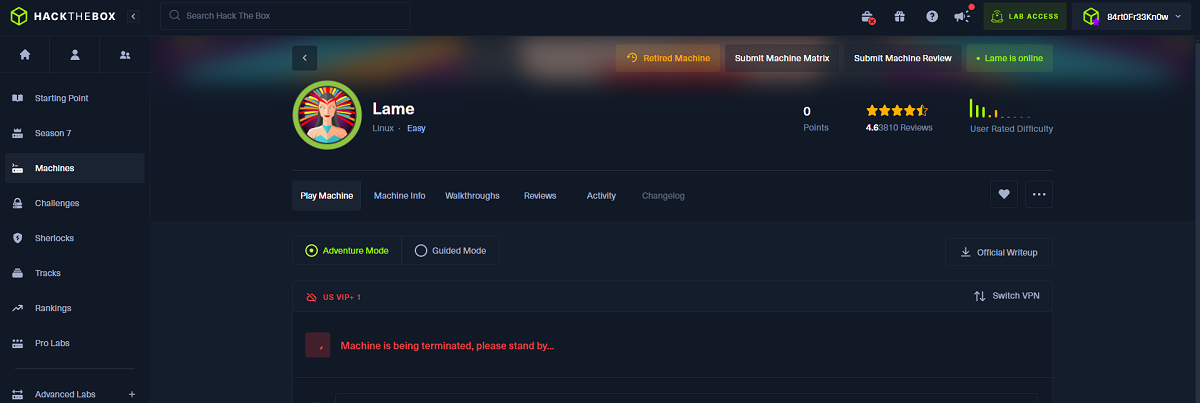Click the Starting Point book icon

click(x=17, y=98)
